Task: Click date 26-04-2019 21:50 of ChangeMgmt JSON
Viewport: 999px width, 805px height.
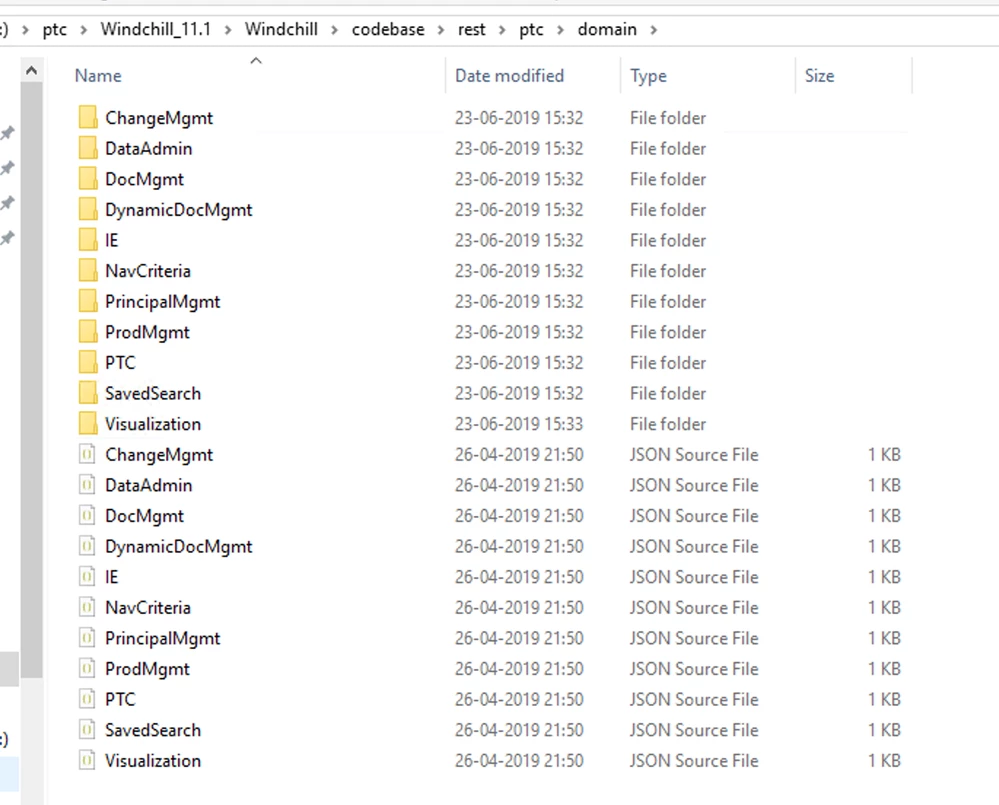Action: tap(519, 455)
